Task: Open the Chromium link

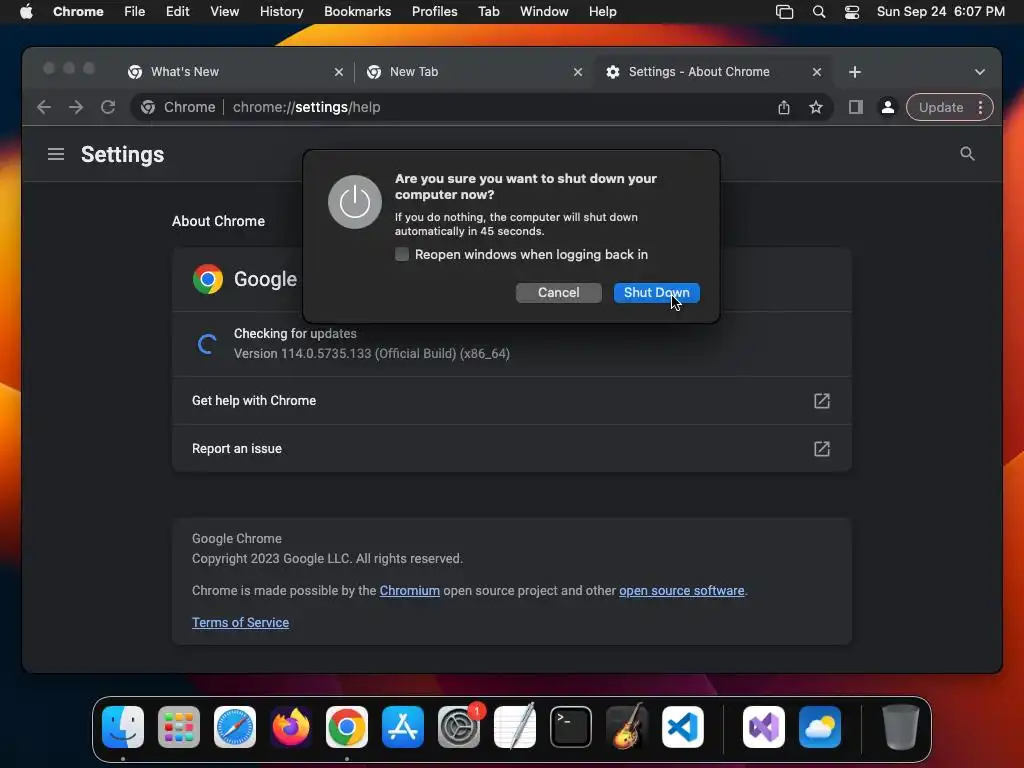Action: (x=409, y=590)
